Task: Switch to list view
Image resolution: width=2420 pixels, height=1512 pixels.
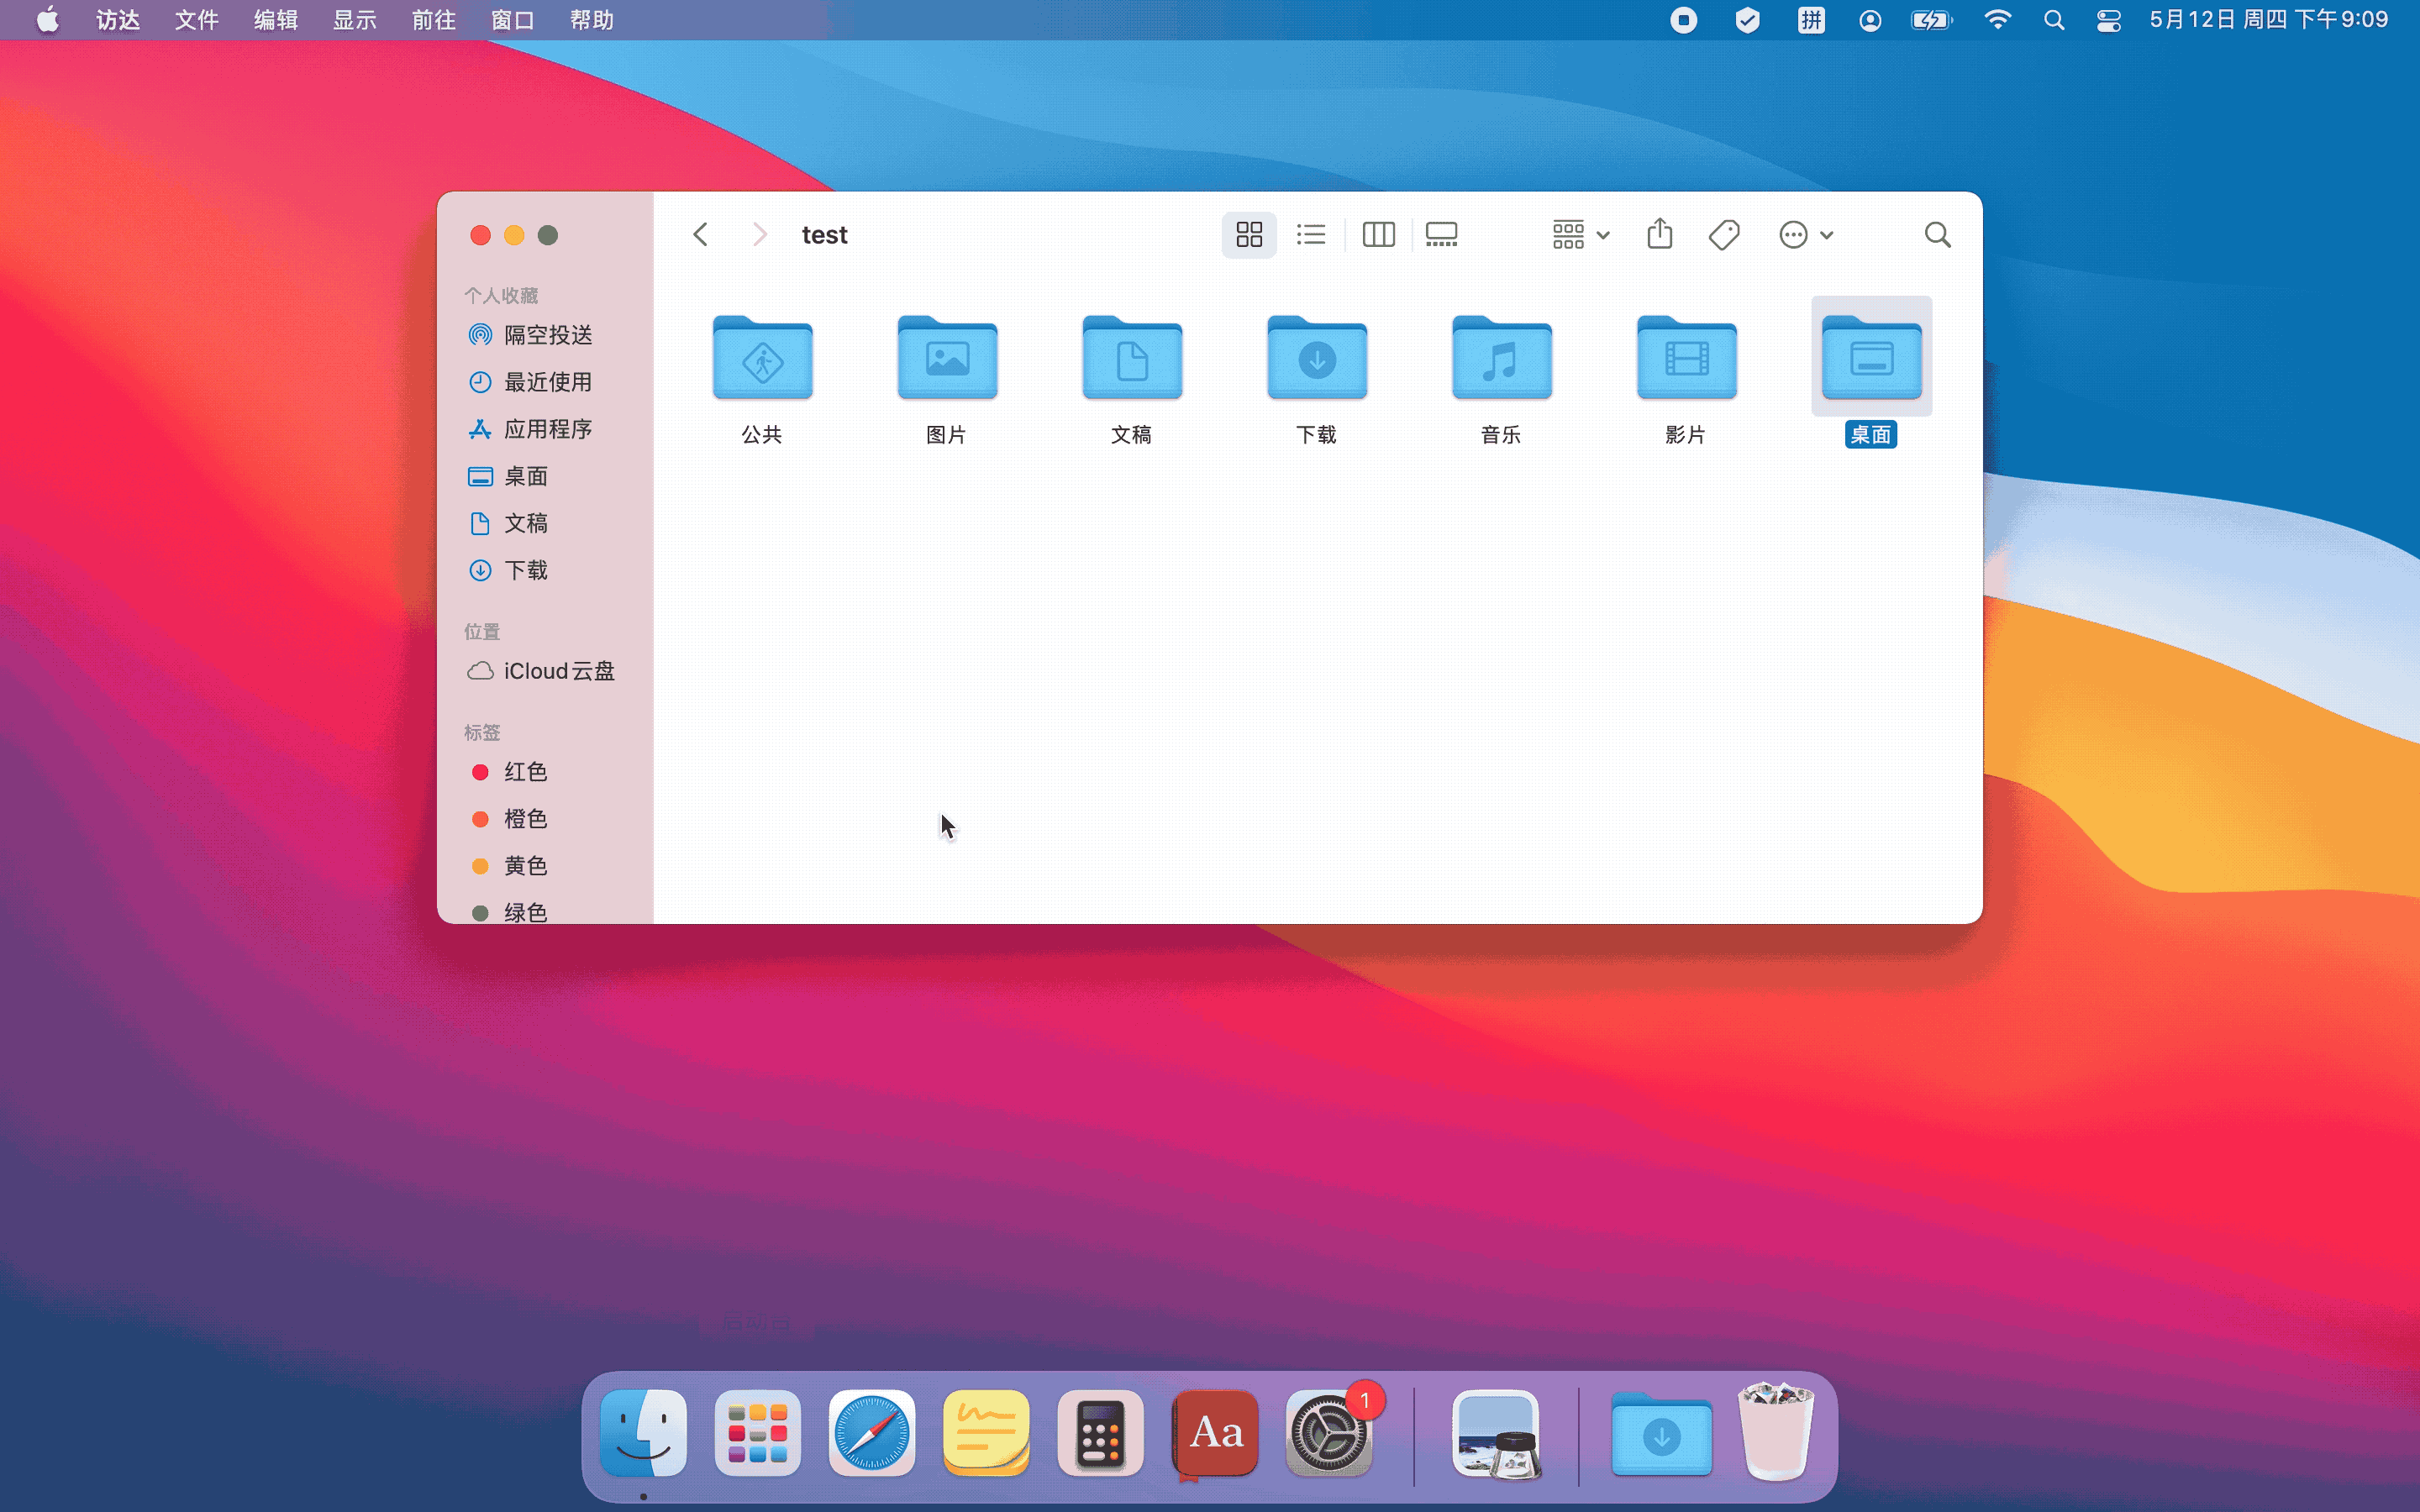Action: [x=1310, y=235]
